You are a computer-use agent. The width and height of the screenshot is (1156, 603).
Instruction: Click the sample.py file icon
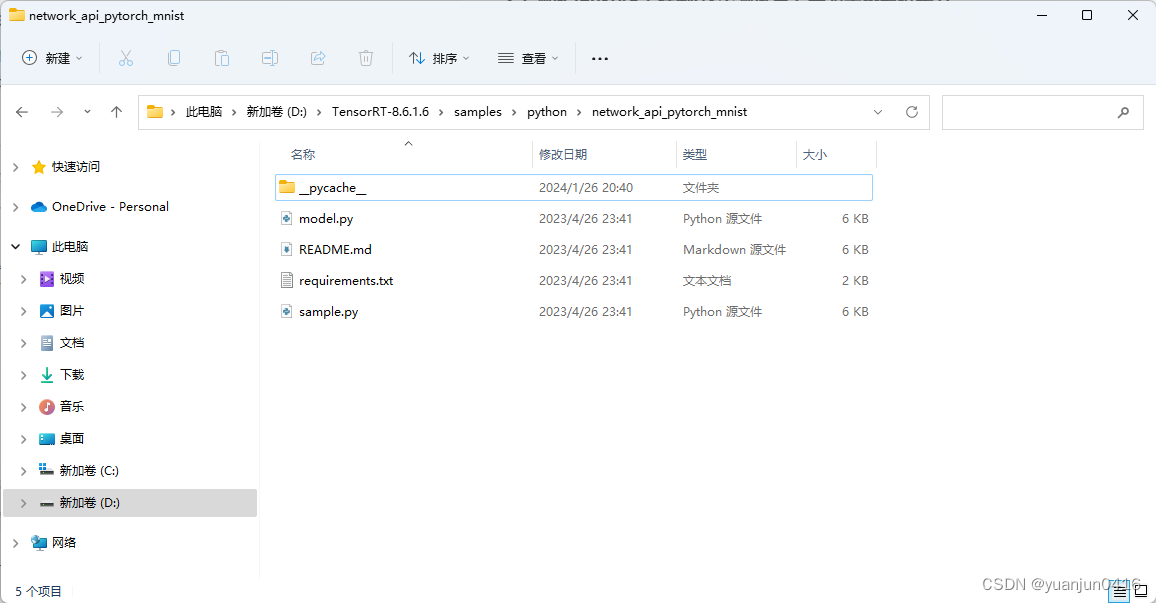(287, 311)
